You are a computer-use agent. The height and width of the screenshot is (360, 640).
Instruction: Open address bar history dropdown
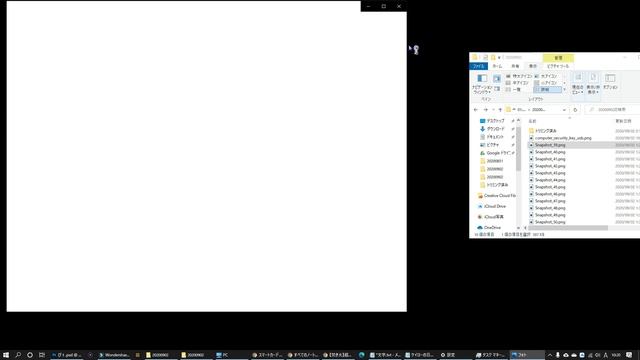tap(564, 110)
